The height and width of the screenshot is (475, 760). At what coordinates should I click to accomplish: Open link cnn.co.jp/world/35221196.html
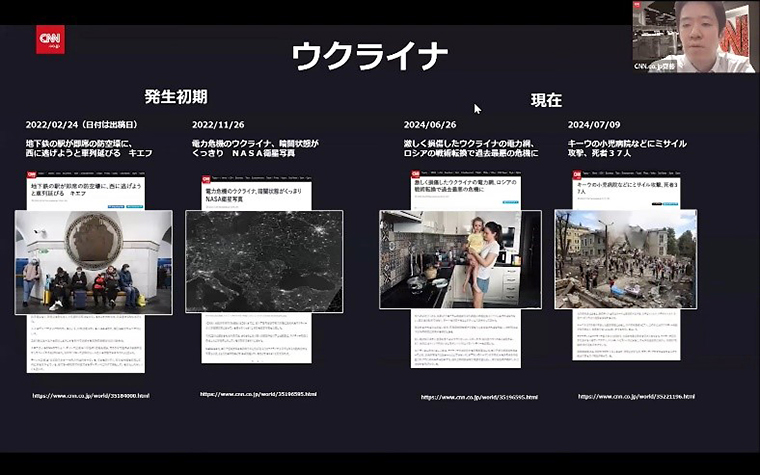[x=636, y=396]
